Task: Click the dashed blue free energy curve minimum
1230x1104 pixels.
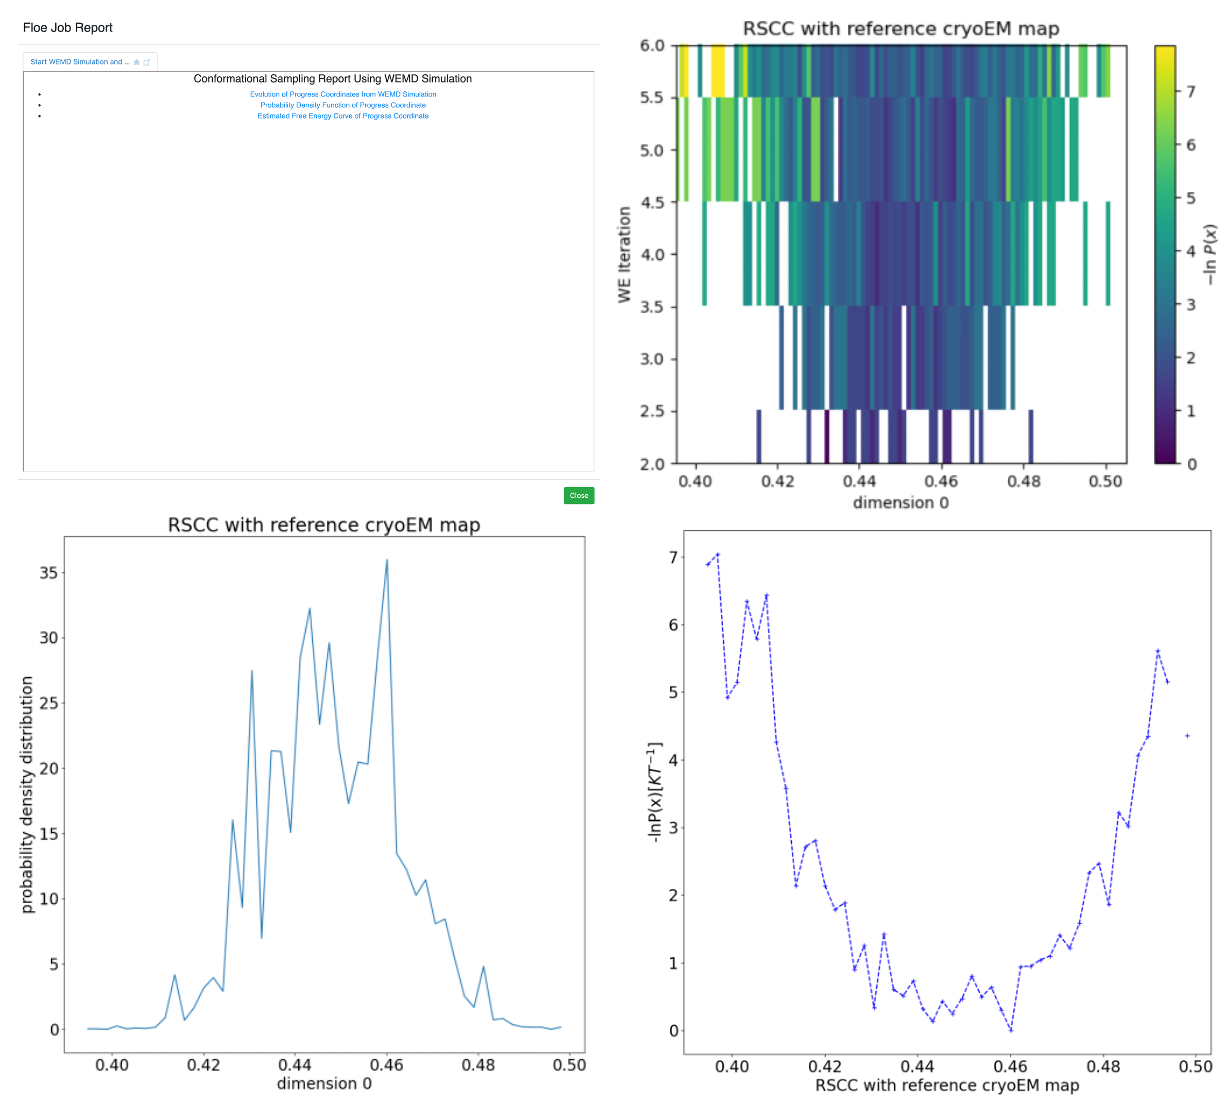Action: (x=1010, y=1029)
